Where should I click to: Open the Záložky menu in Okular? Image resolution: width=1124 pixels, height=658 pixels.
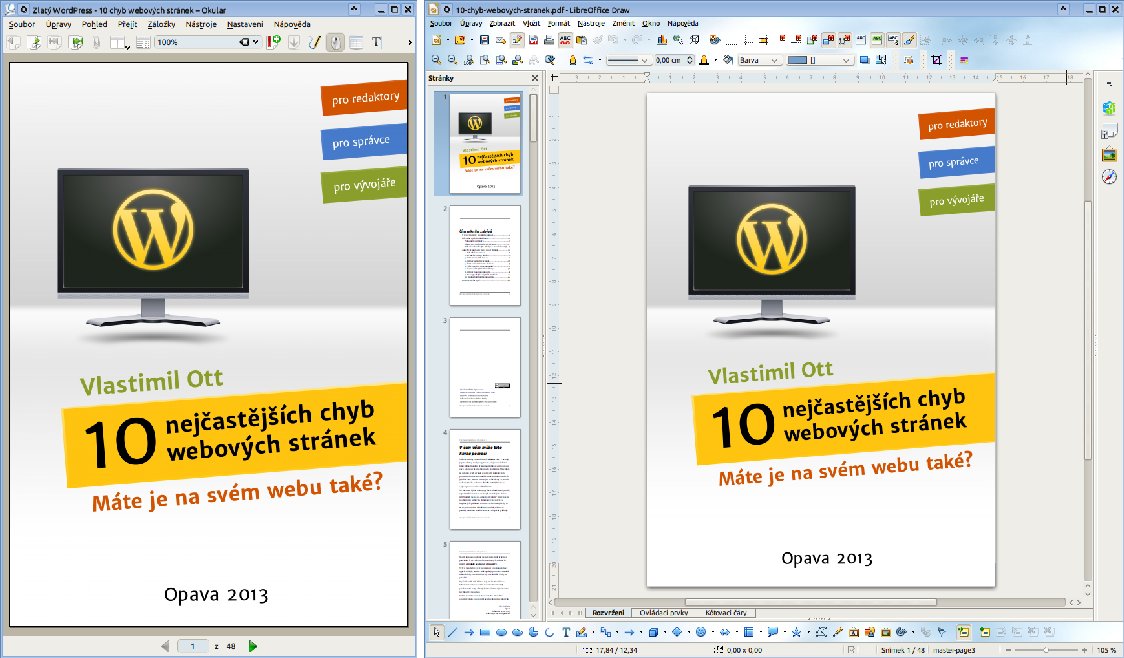(x=161, y=24)
